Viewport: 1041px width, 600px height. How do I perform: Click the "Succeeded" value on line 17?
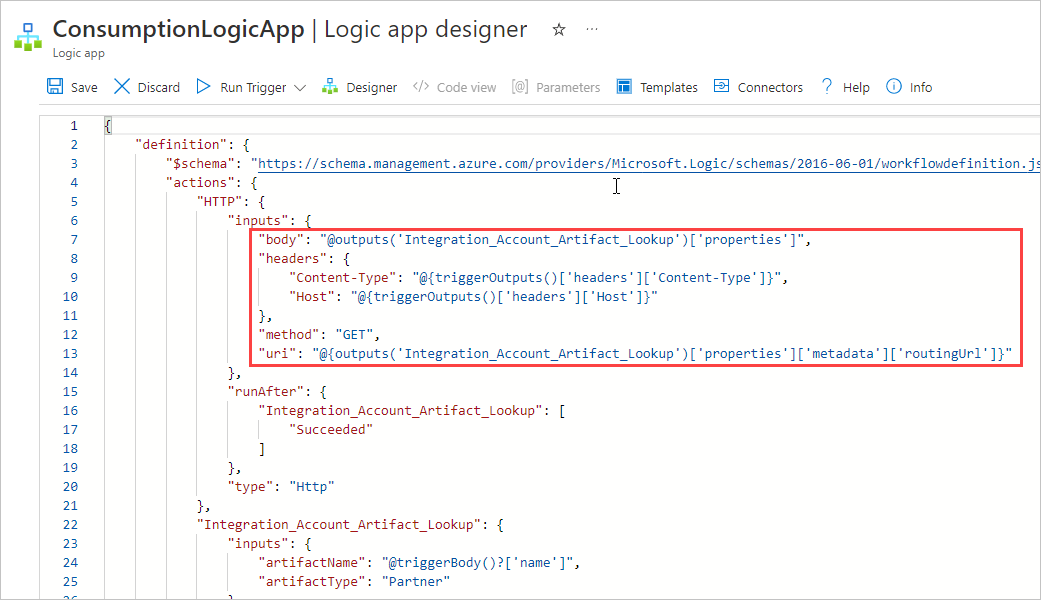point(331,429)
